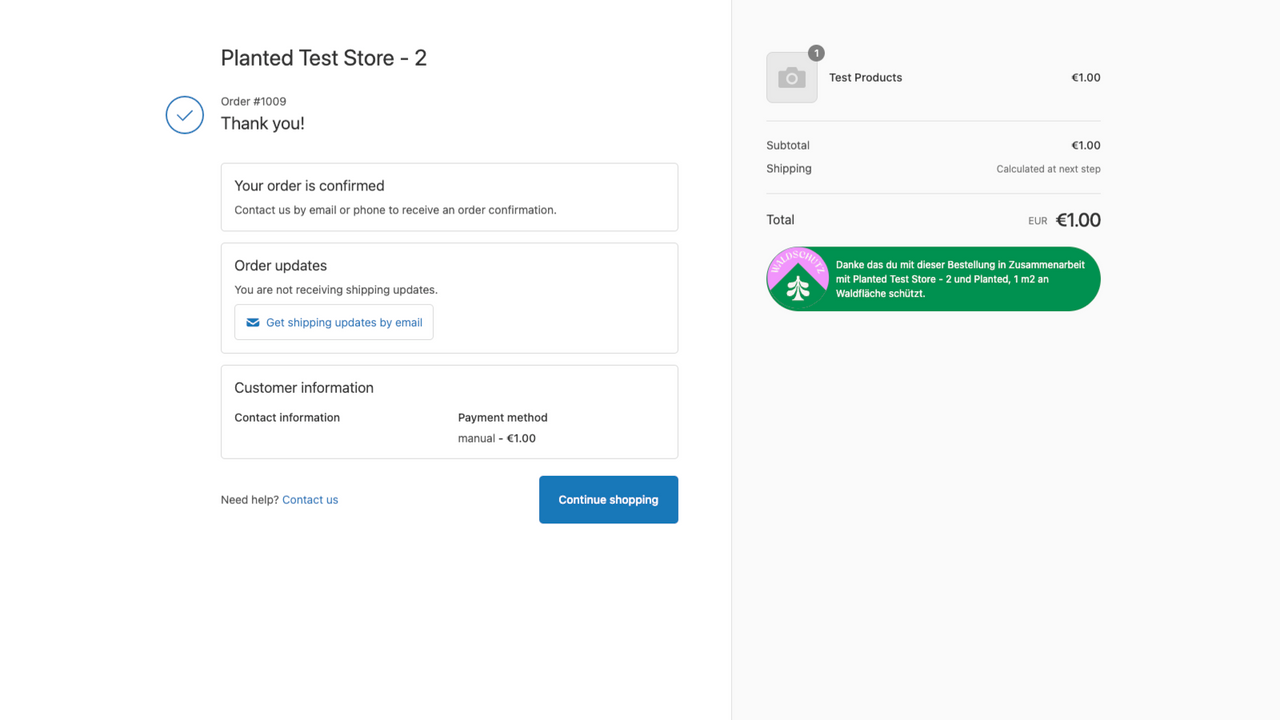Click the Shipping label in order summary
Viewport: 1280px width, 720px height.
pyautogui.click(x=789, y=169)
